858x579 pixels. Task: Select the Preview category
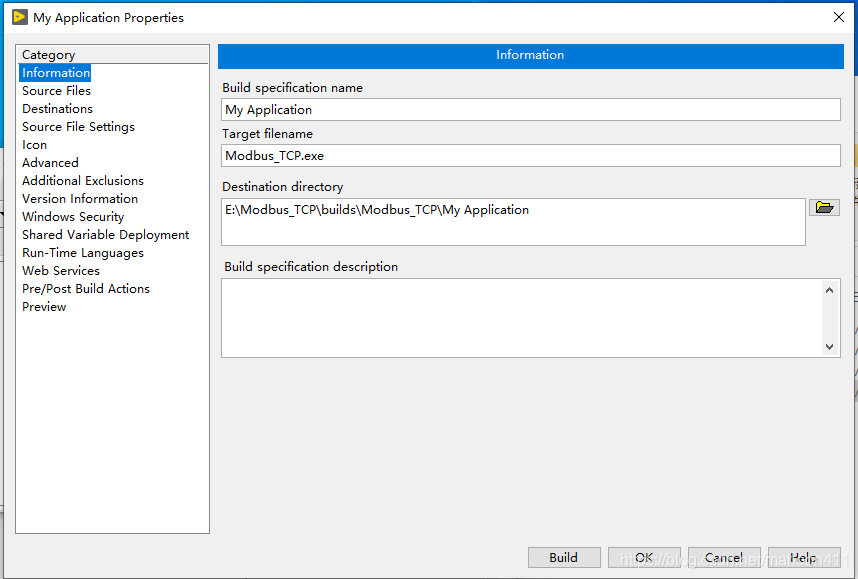[44, 307]
